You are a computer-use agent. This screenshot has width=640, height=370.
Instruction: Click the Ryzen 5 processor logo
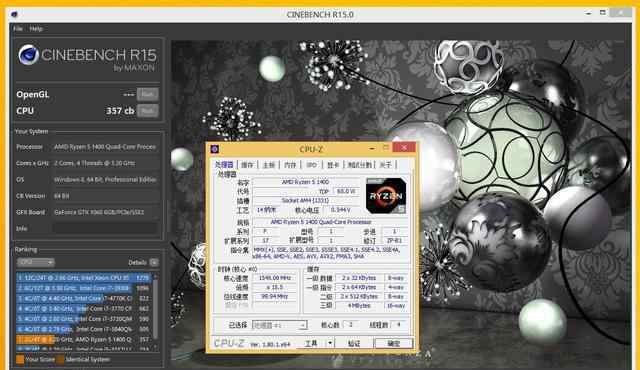click(386, 195)
